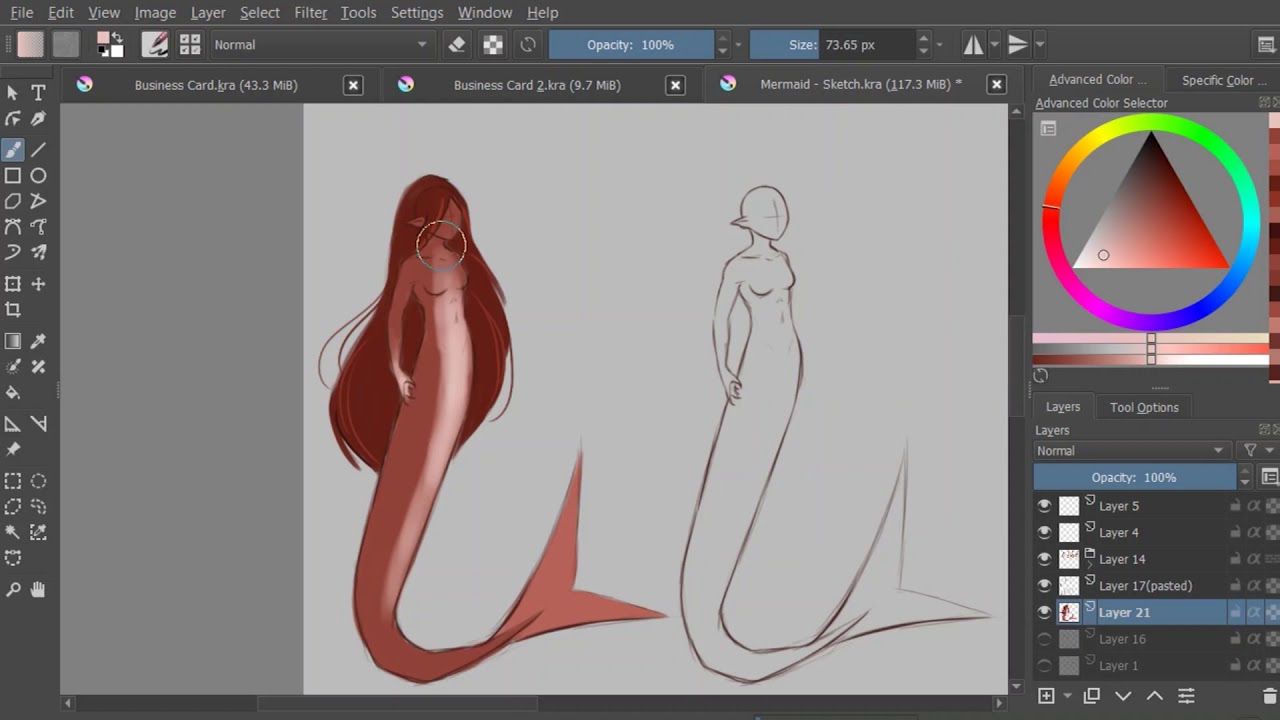The width and height of the screenshot is (1280, 720).
Task: Select the Line tool
Action: (x=38, y=150)
